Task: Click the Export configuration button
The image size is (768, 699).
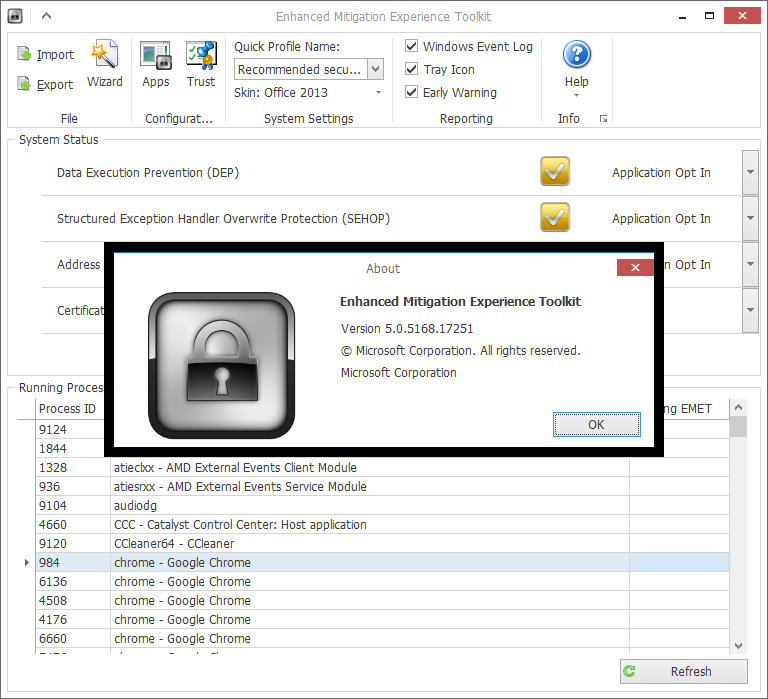Action: pyautogui.click(x=45, y=84)
